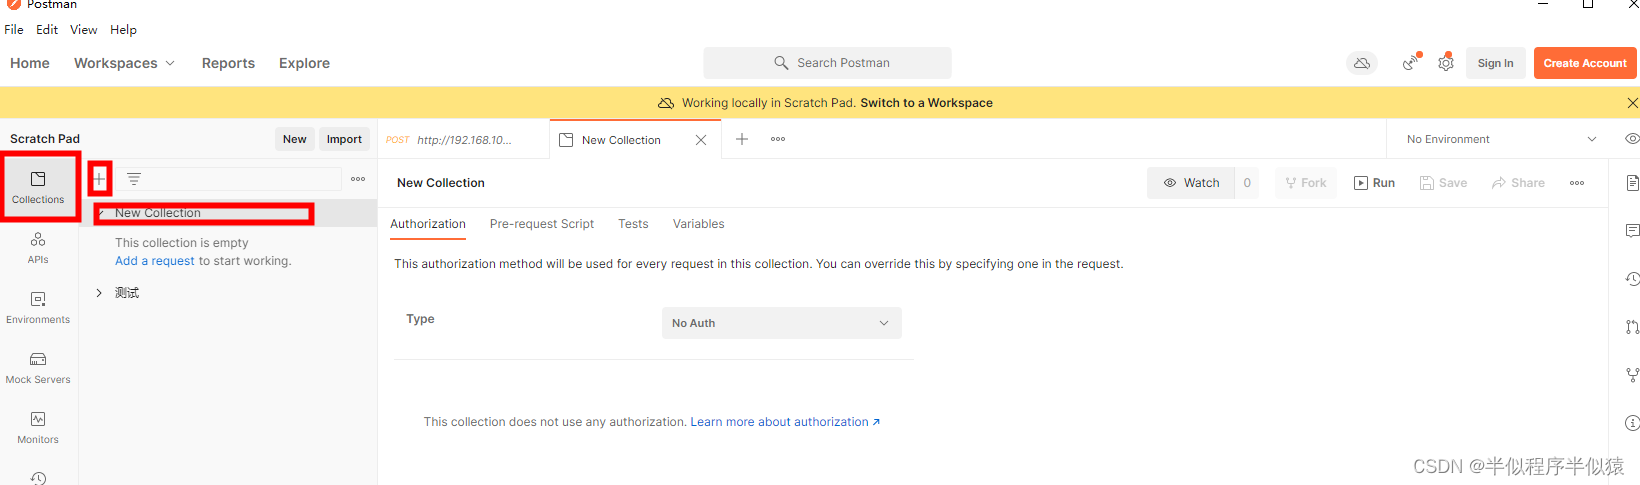Open the File menu
Image resolution: width=1640 pixels, height=485 pixels.
pyautogui.click(x=14, y=30)
